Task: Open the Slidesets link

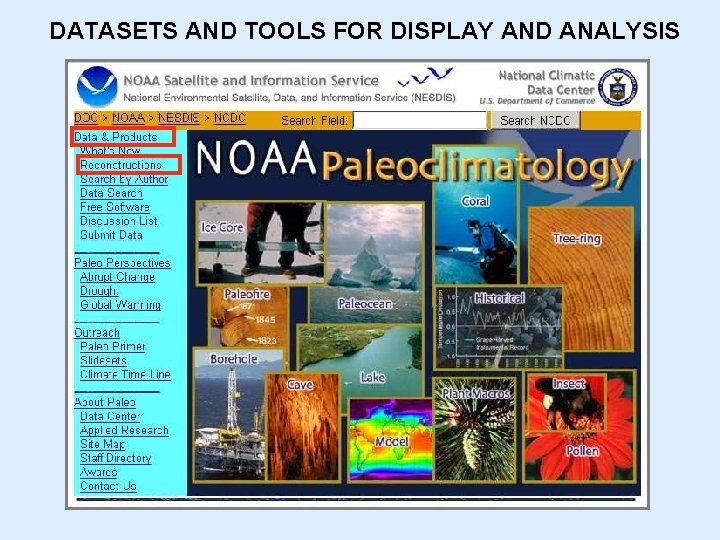Action: pos(103,360)
